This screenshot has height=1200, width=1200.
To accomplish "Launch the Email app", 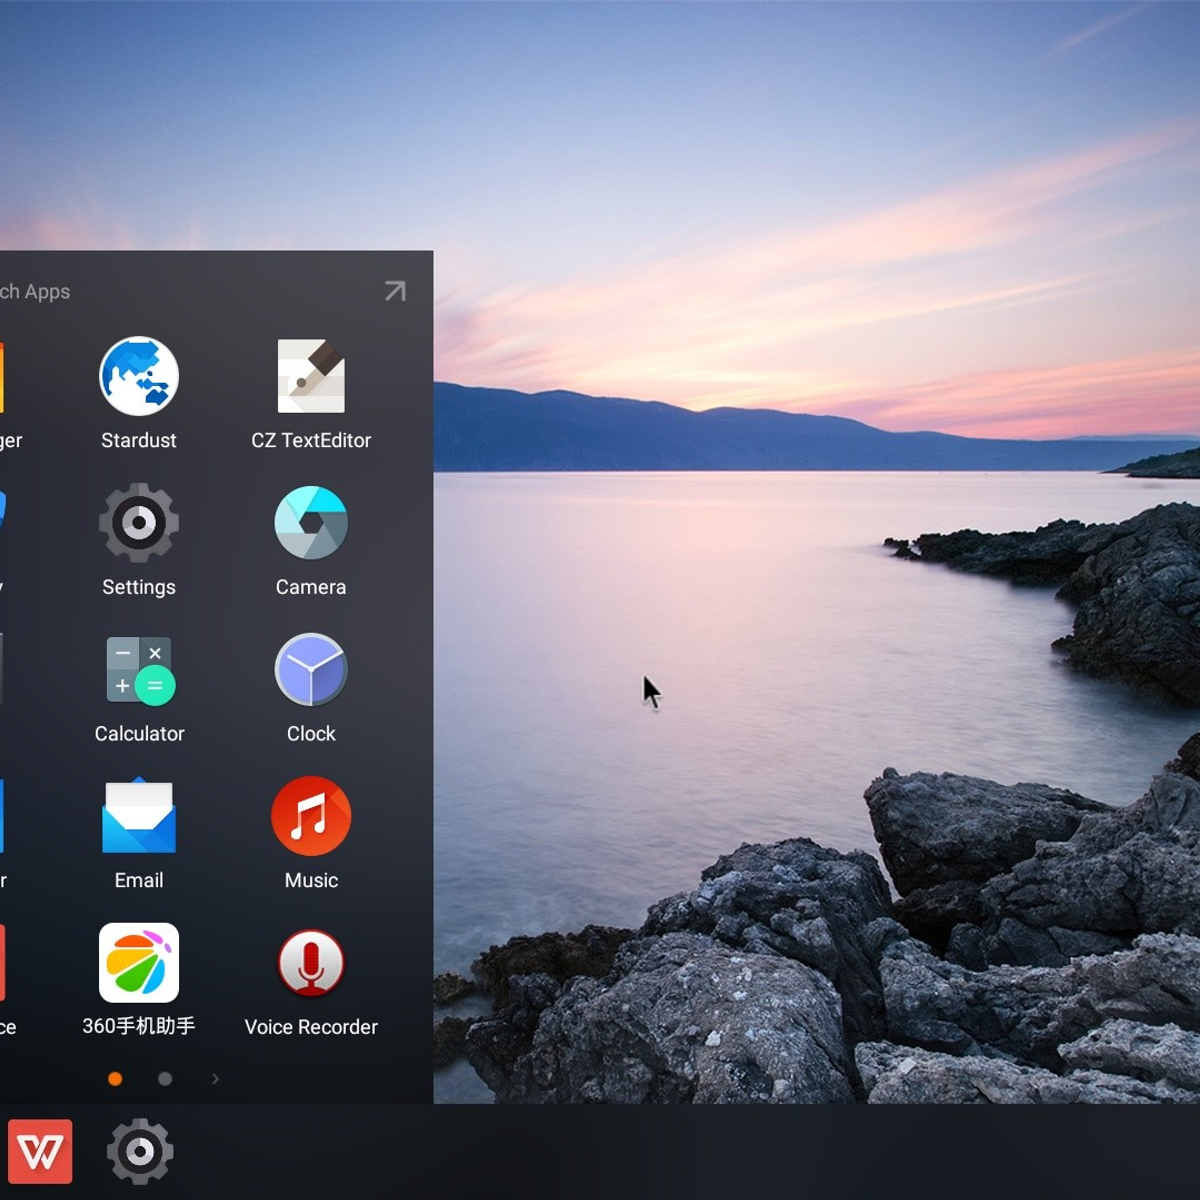I will [139, 817].
